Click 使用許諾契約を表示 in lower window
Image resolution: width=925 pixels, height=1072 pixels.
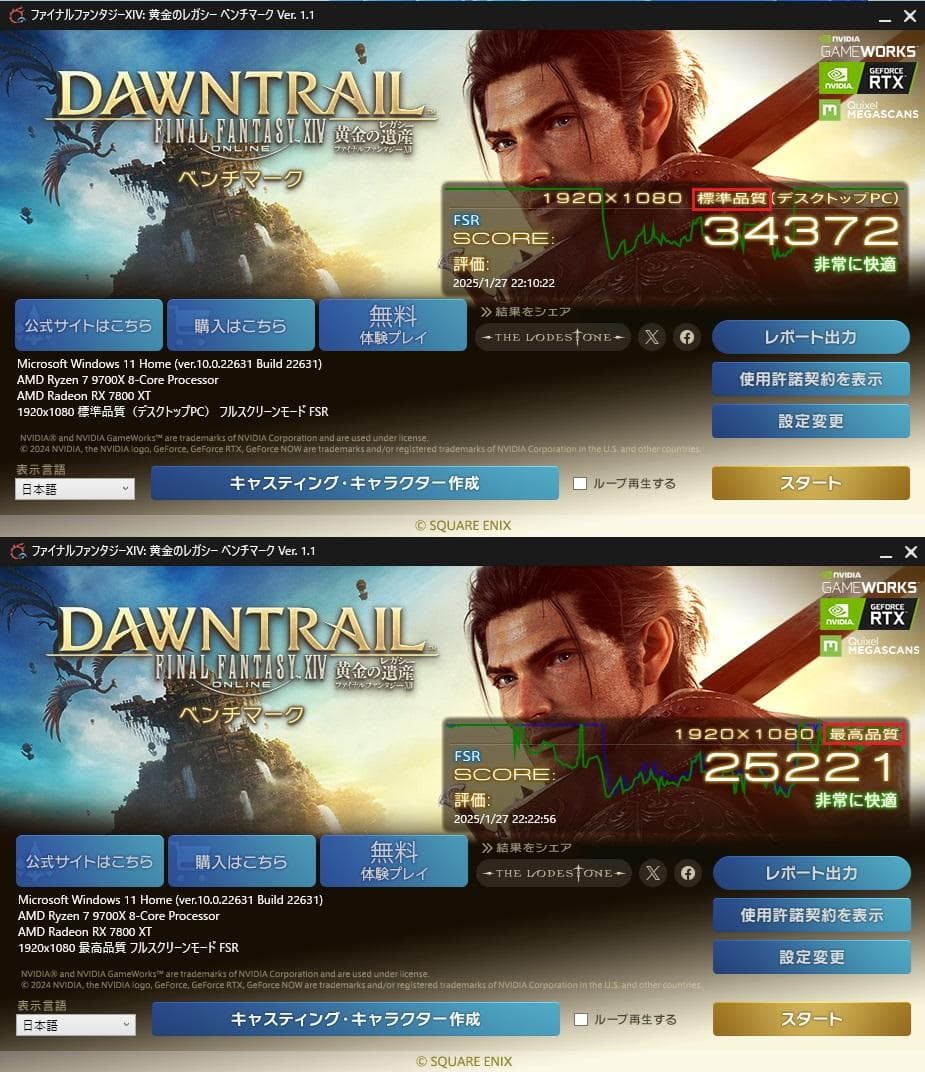pos(812,915)
